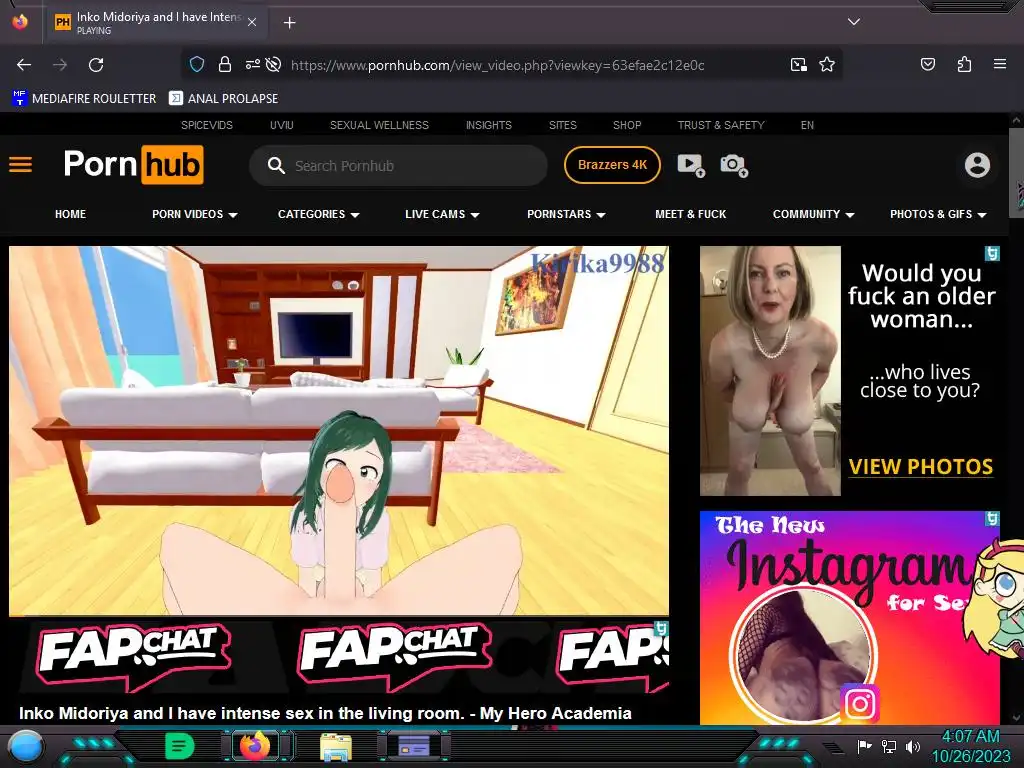This screenshot has height=768, width=1024.
Task: Open the MEDIAFIRE ROULETTER bookmark
Action: click(84, 99)
